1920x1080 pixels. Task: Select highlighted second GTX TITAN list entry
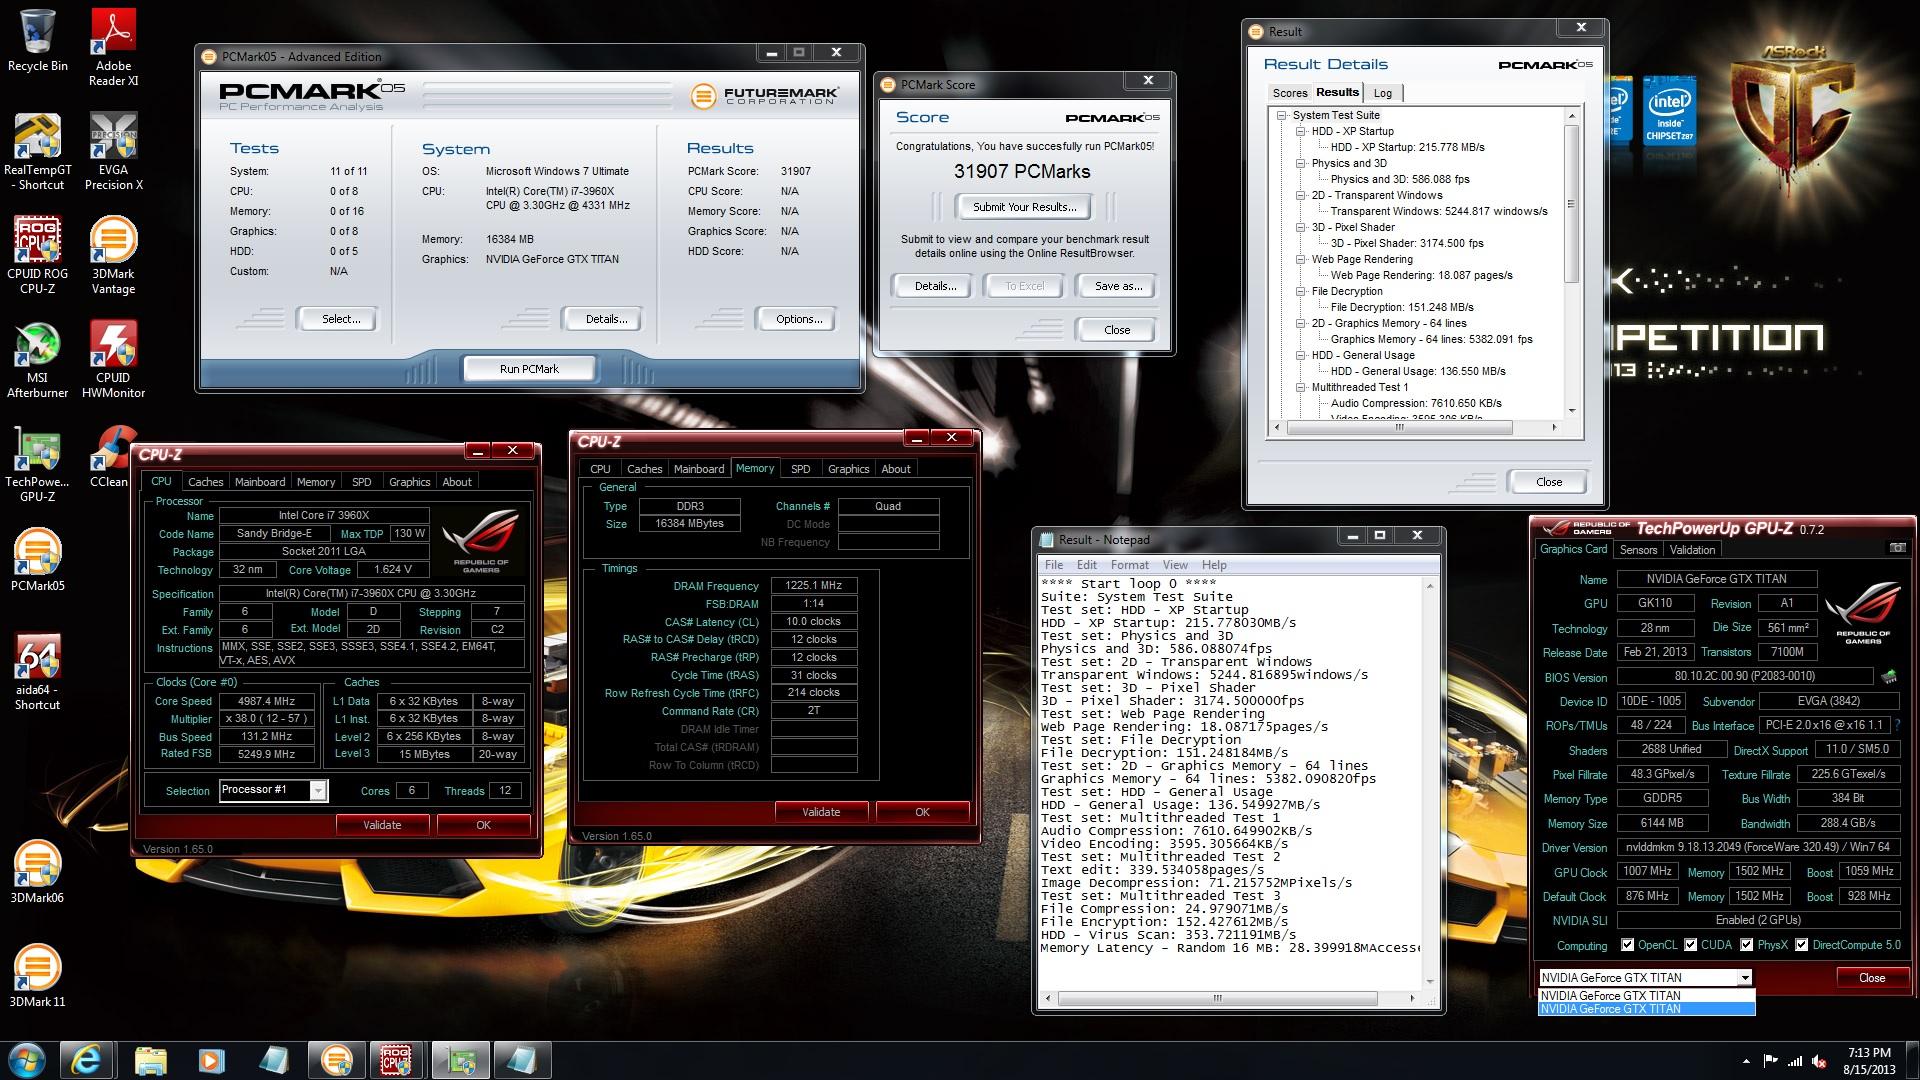click(x=1646, y=1009)
